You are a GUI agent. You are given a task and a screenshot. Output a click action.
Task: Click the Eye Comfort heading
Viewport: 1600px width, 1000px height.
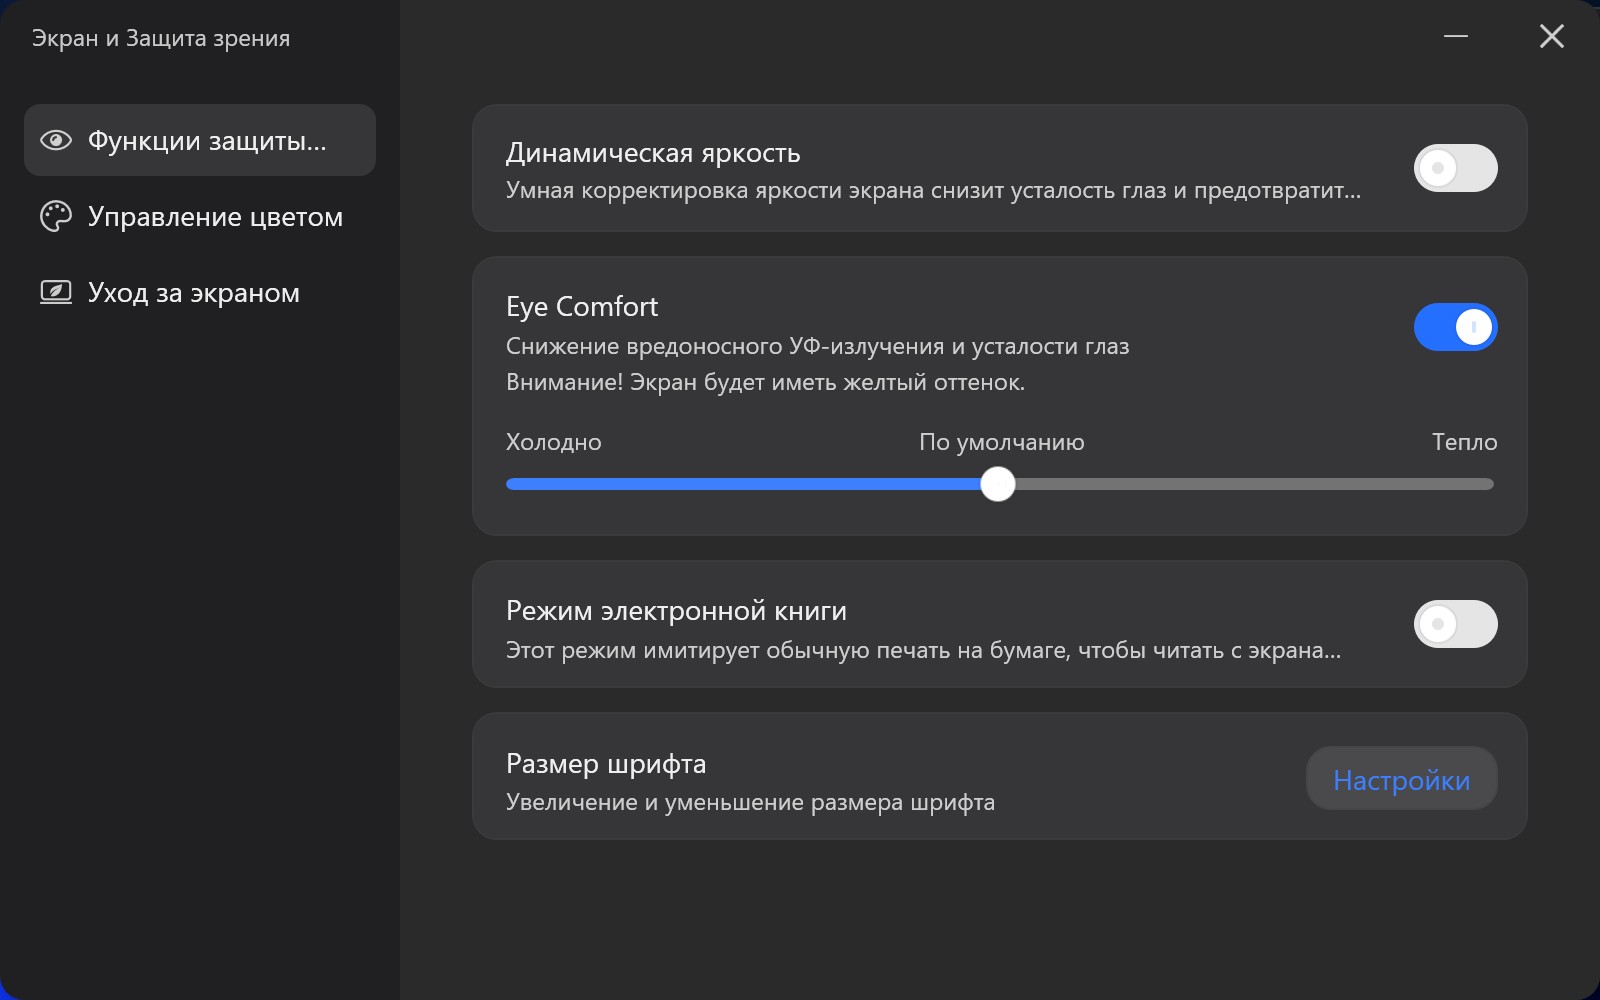click(x=582, y=307)
